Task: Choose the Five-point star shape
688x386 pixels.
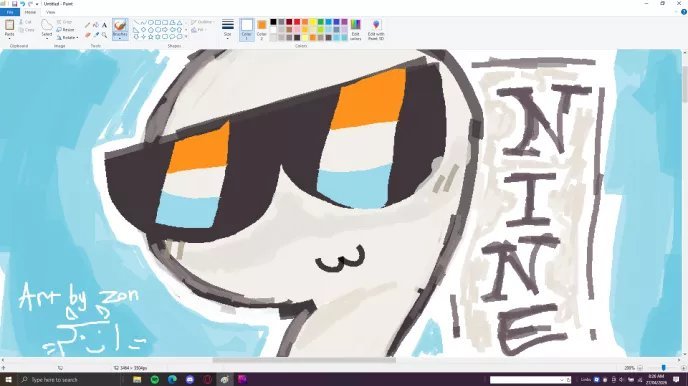Action: coord(150,37)
